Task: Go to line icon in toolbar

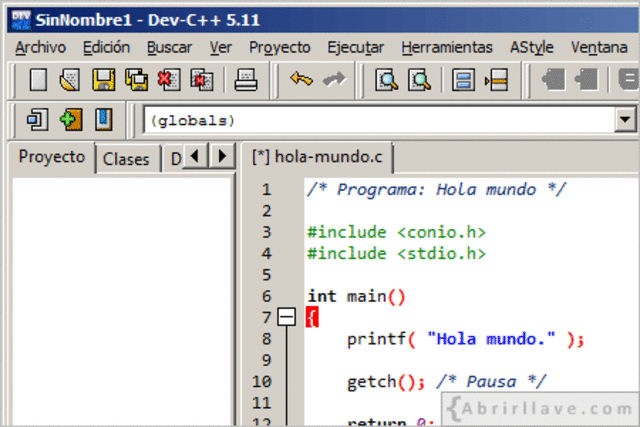Action: click(x=496, y=80)
